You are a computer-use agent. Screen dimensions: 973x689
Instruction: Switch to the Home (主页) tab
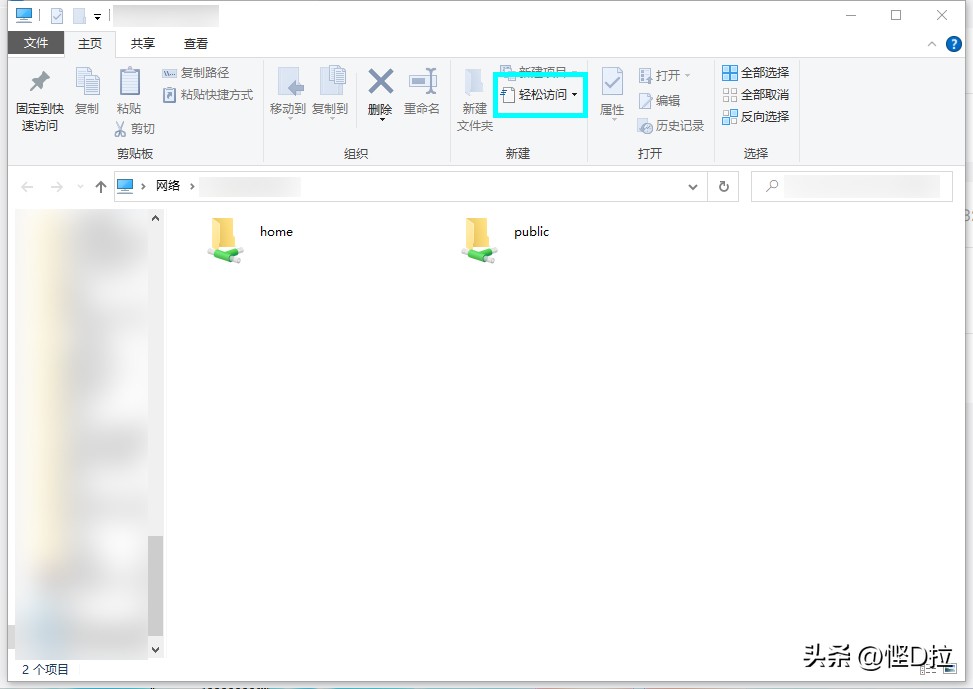90,43
